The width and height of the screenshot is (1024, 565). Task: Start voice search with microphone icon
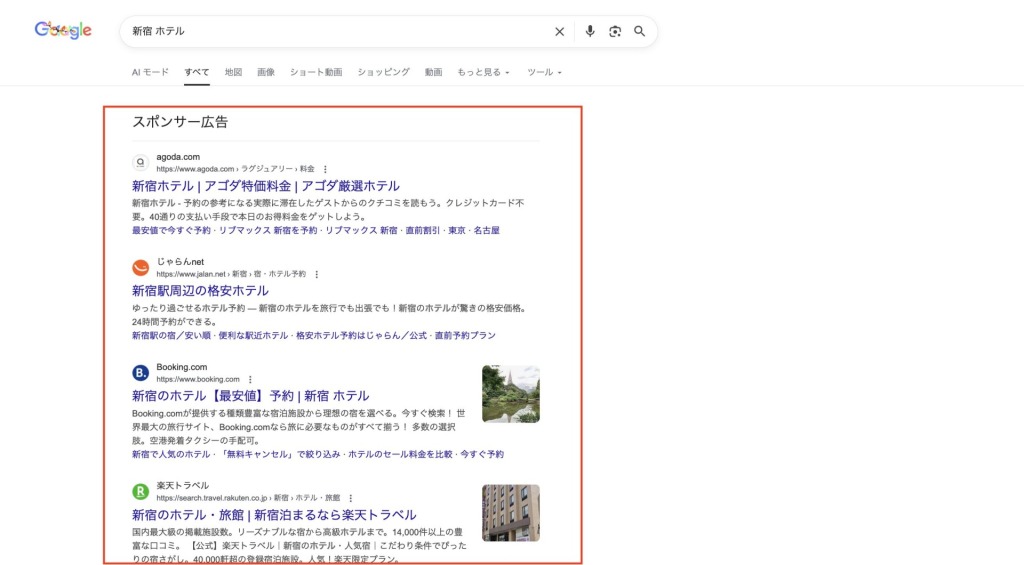coord(590,31)
